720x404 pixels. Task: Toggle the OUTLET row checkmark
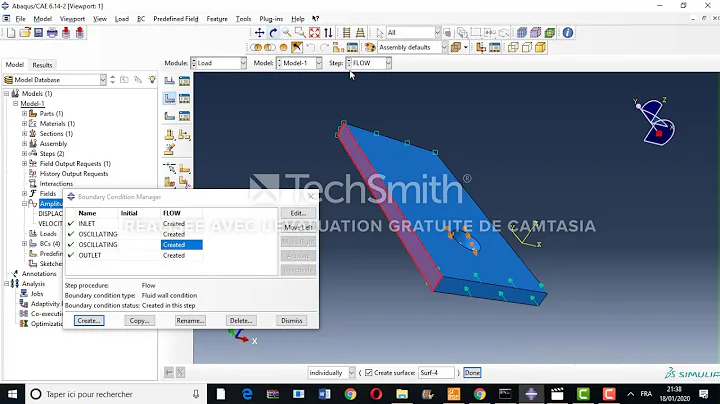71,255
